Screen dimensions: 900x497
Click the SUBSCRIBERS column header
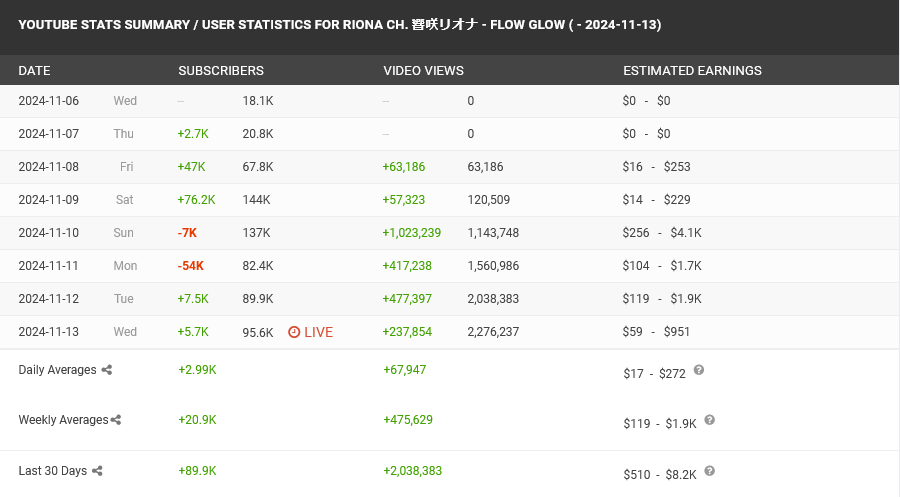(x=221, y=71)
